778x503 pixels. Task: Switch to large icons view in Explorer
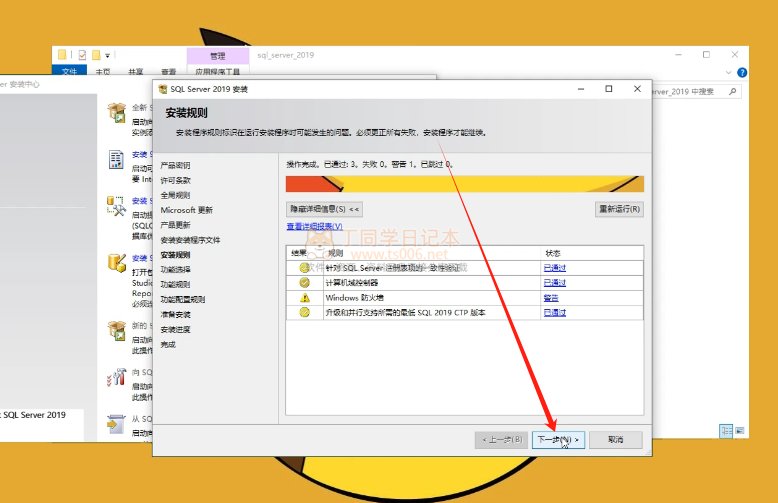(x=741, y=430)
